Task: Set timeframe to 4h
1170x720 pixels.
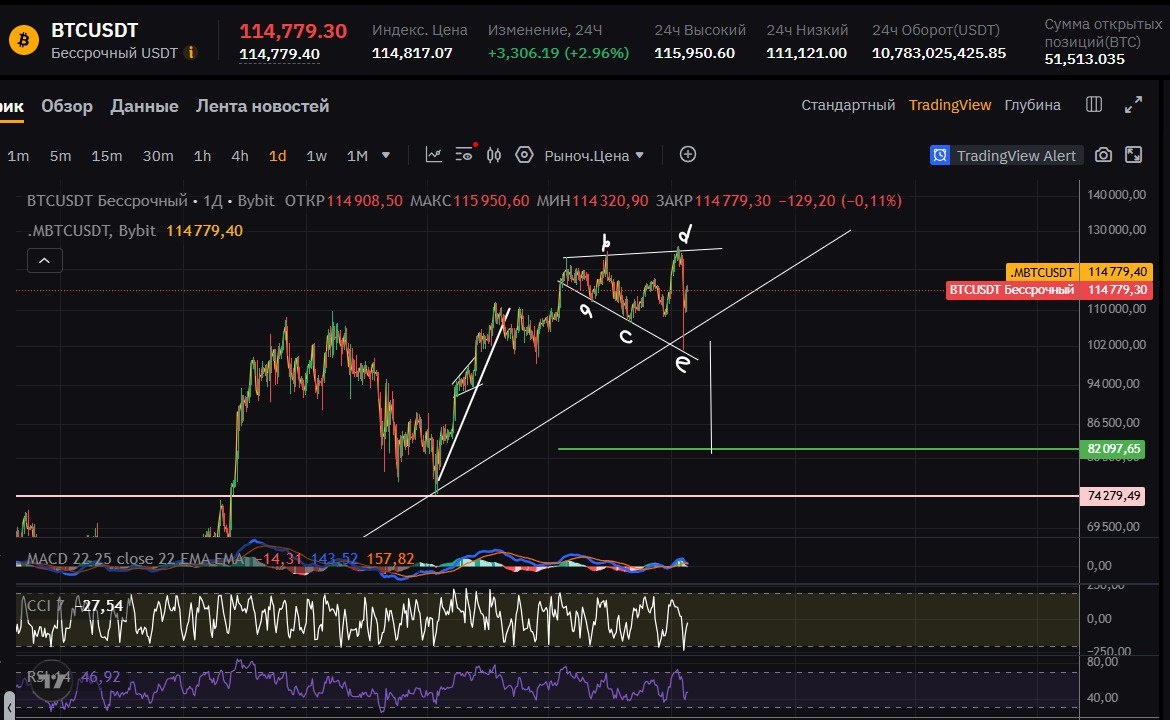Action: click(x=240, y=155)
